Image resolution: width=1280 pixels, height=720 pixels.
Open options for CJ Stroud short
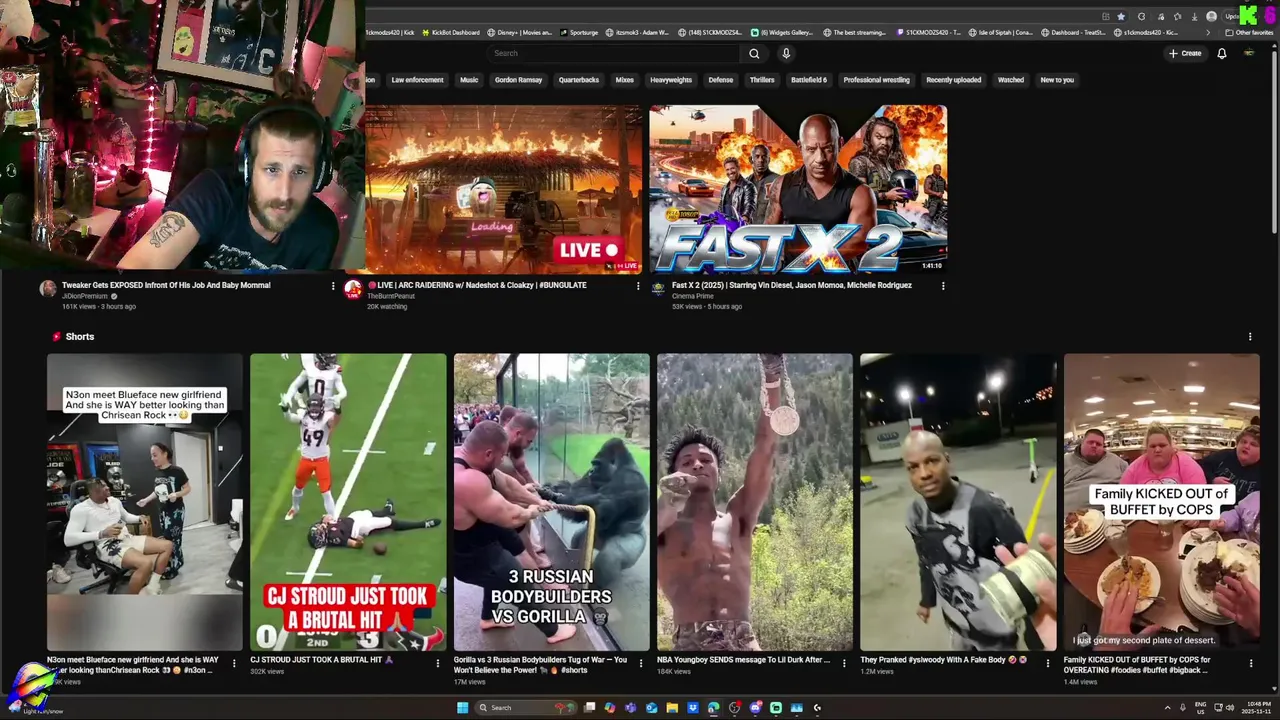[x=437, y=663]
